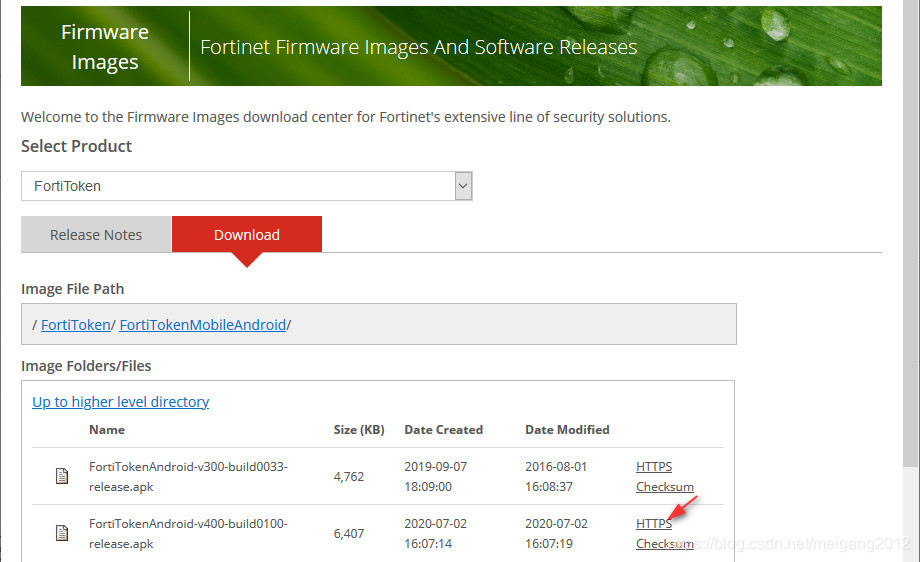Click created date 2020-07-02 16:07:14

(435, 533)
